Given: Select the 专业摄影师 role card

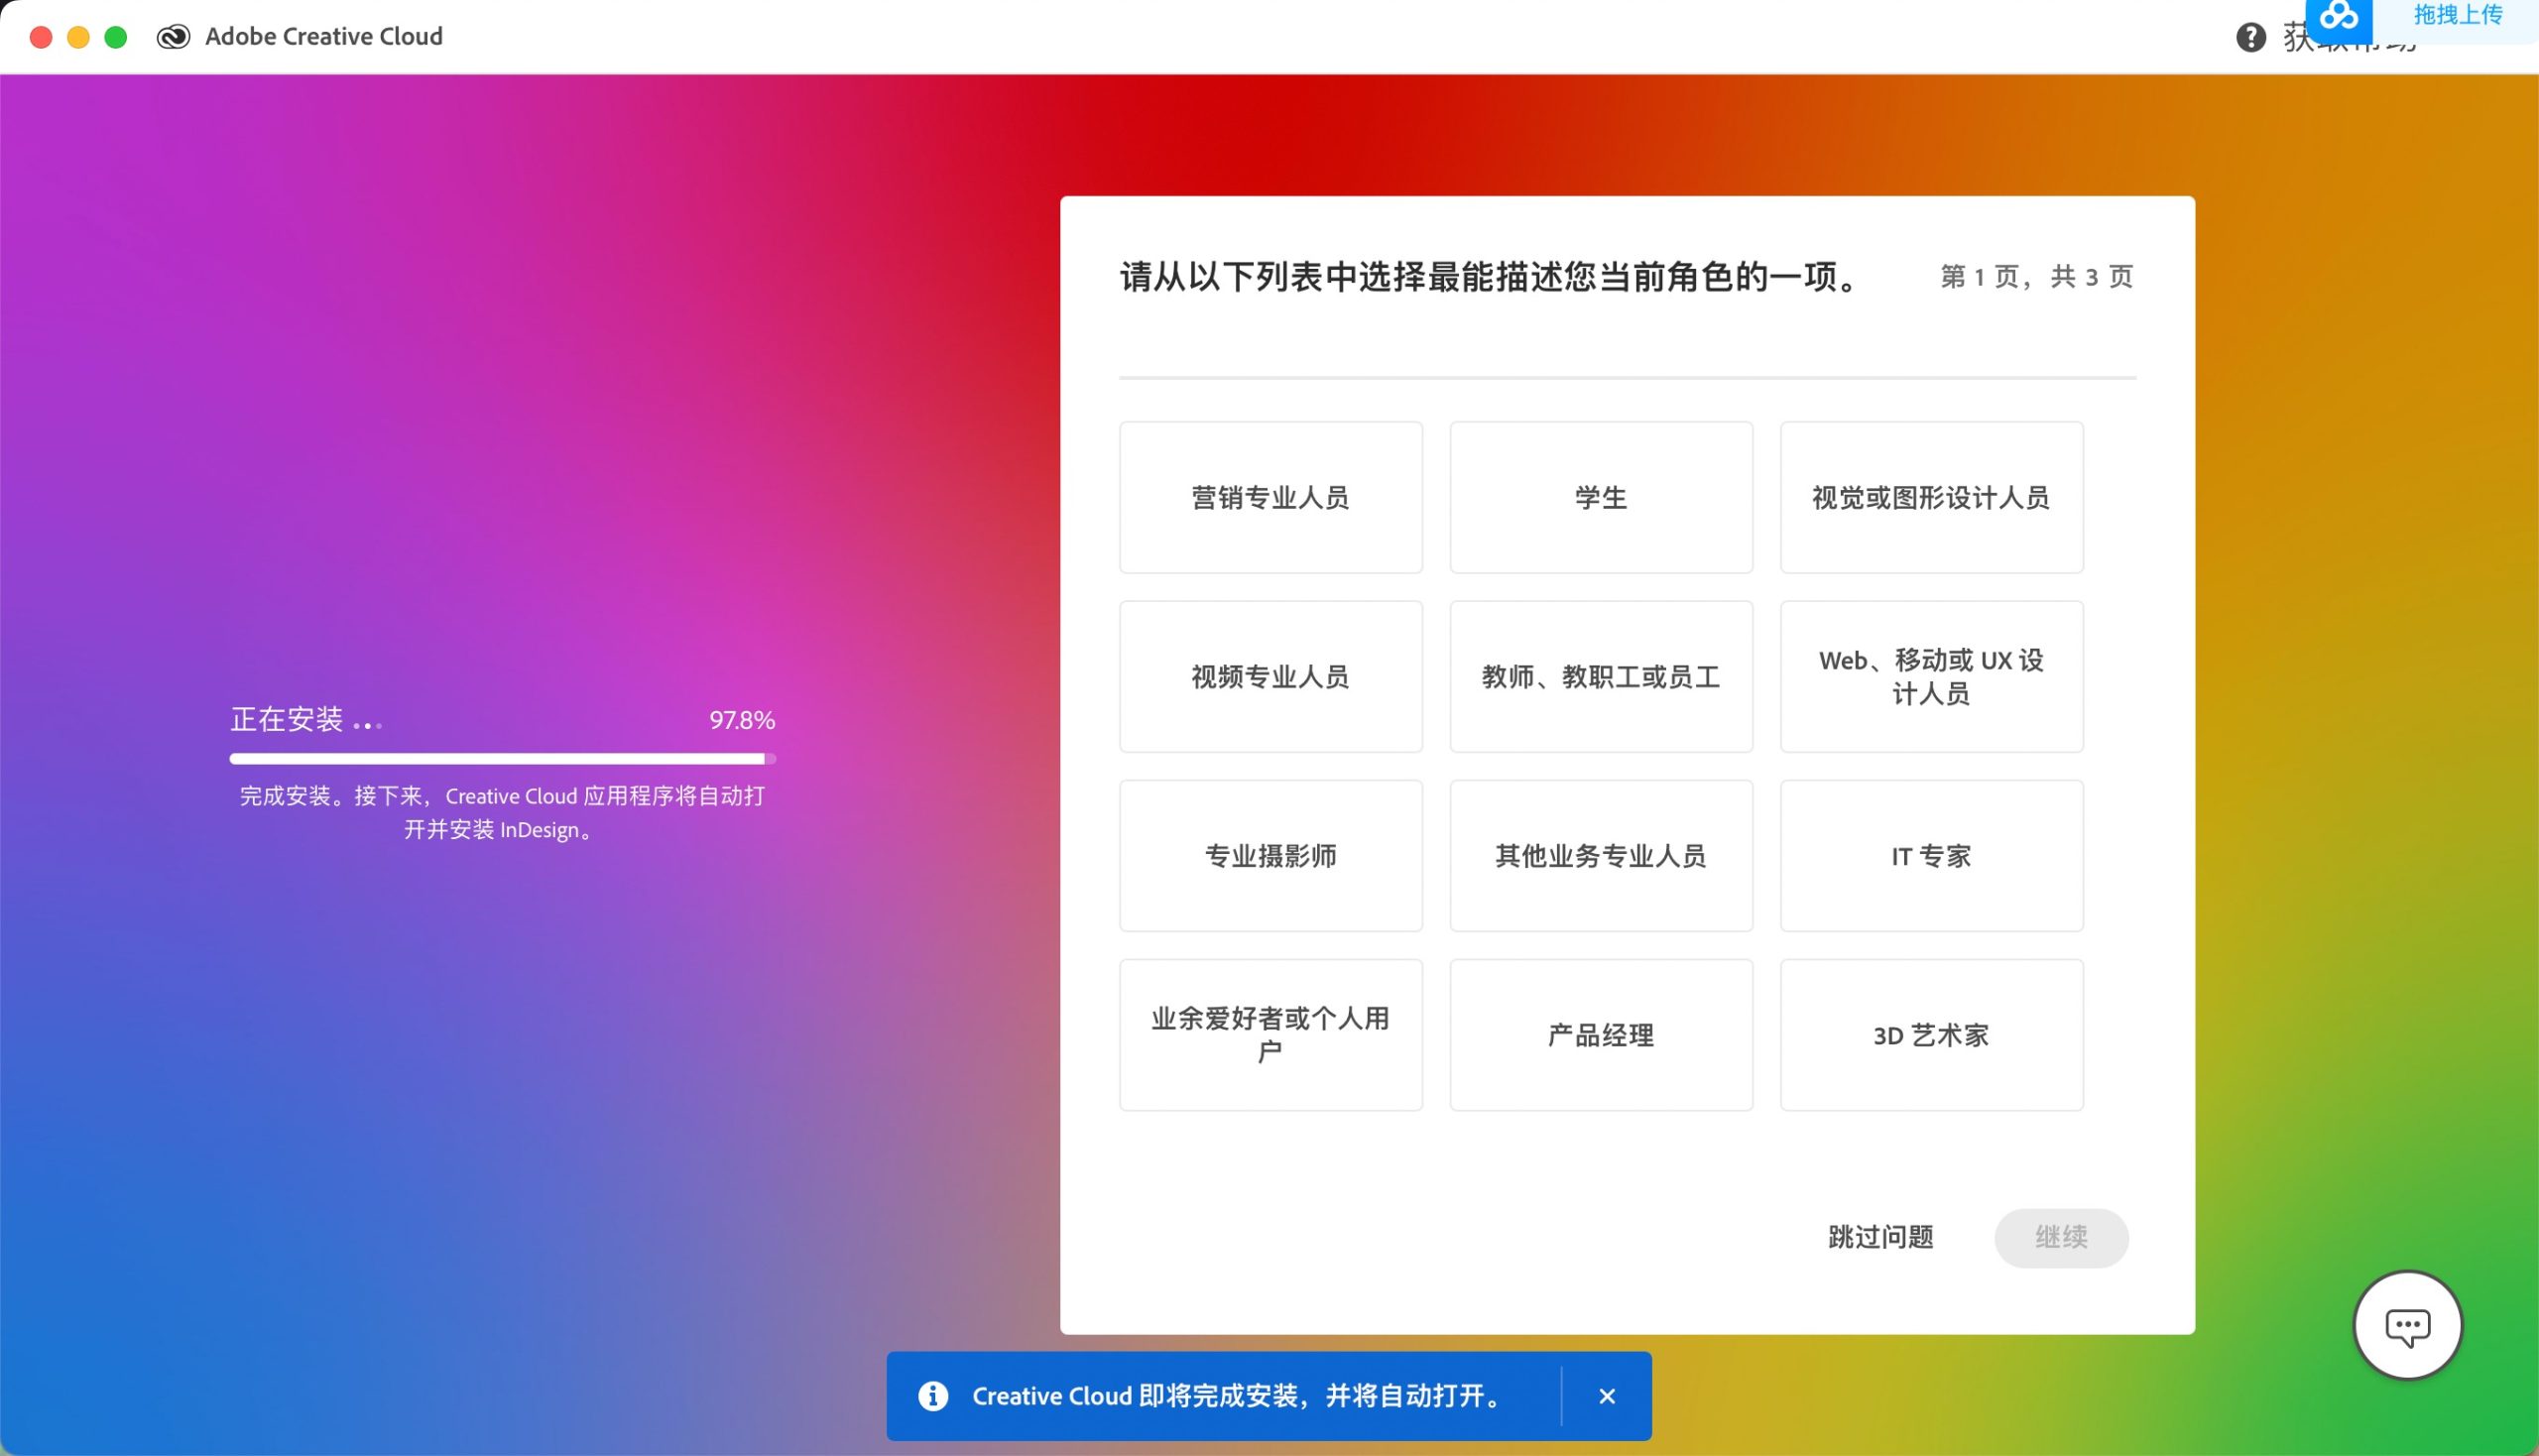Looking at the screenshot, I should click(1270, 855).
